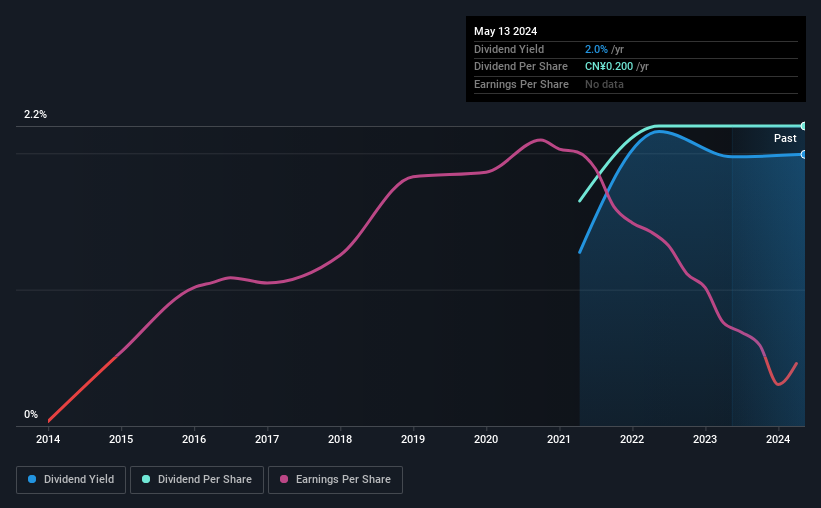821x508 pixels.
Task: Click the pink Earnings Per Share legend dot
Action: click(x=284, y=479)
